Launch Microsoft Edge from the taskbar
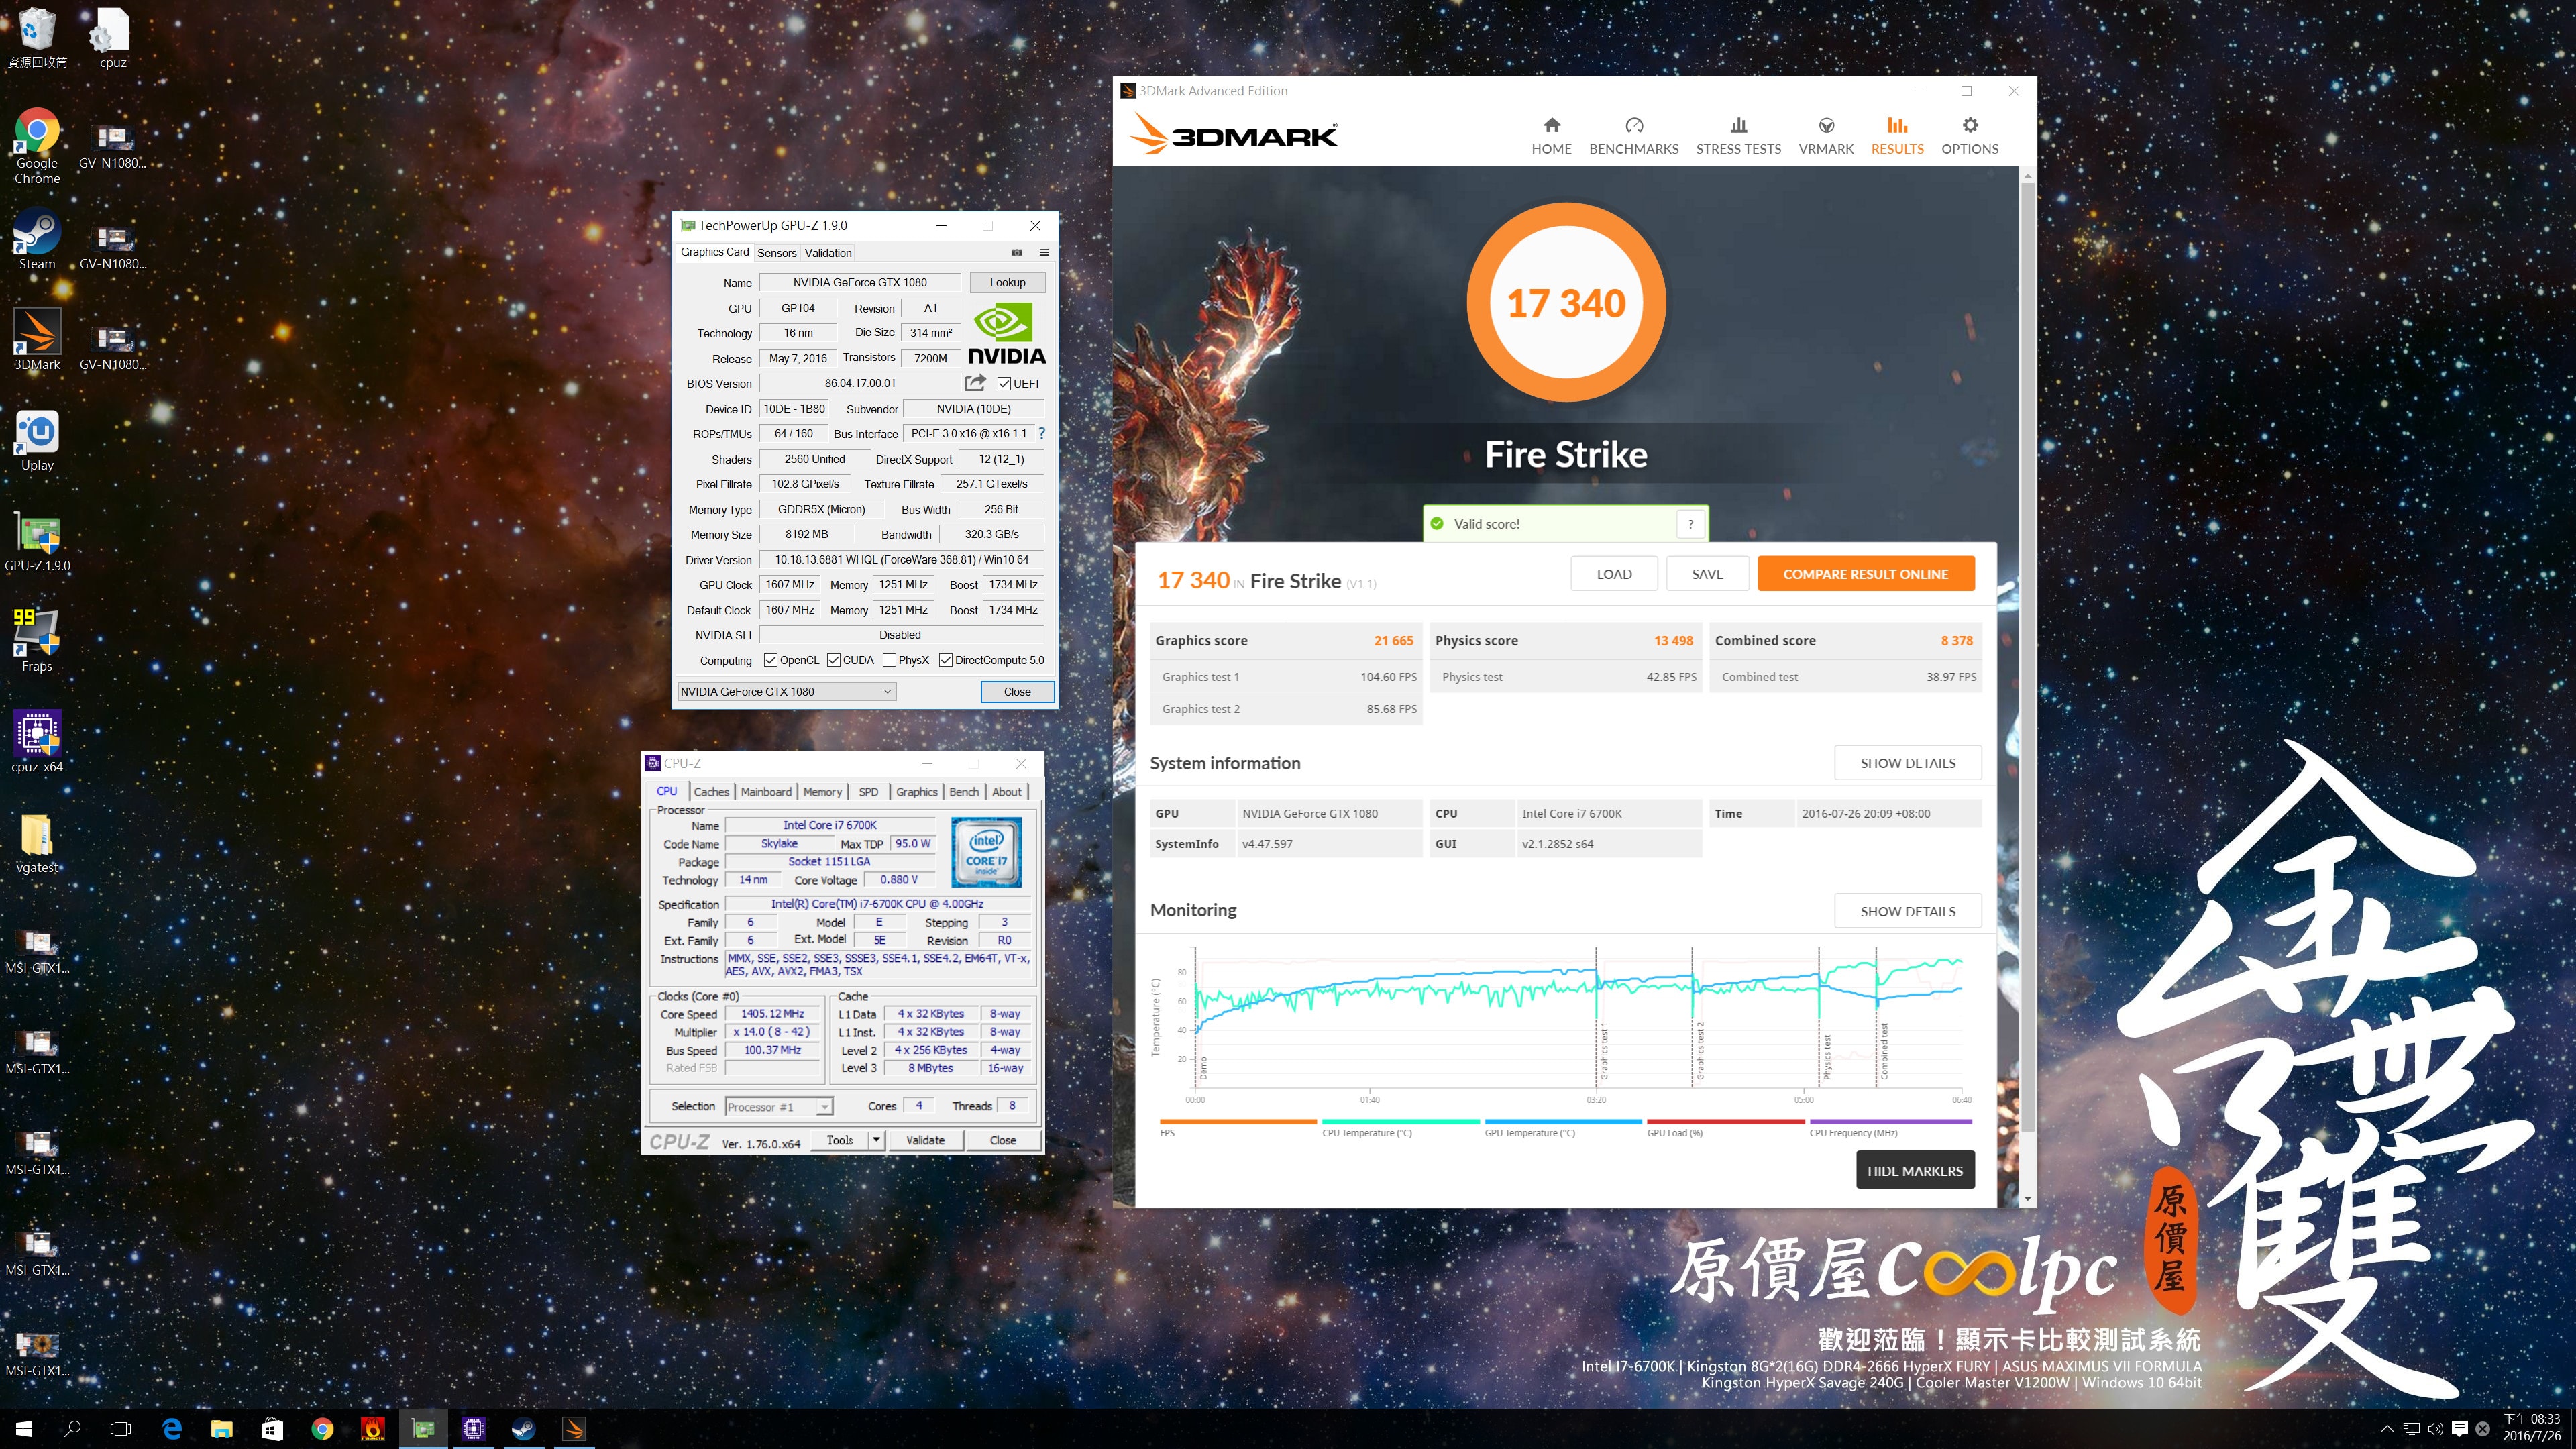The image size is (2576, 1449). tap(172, 1428)
